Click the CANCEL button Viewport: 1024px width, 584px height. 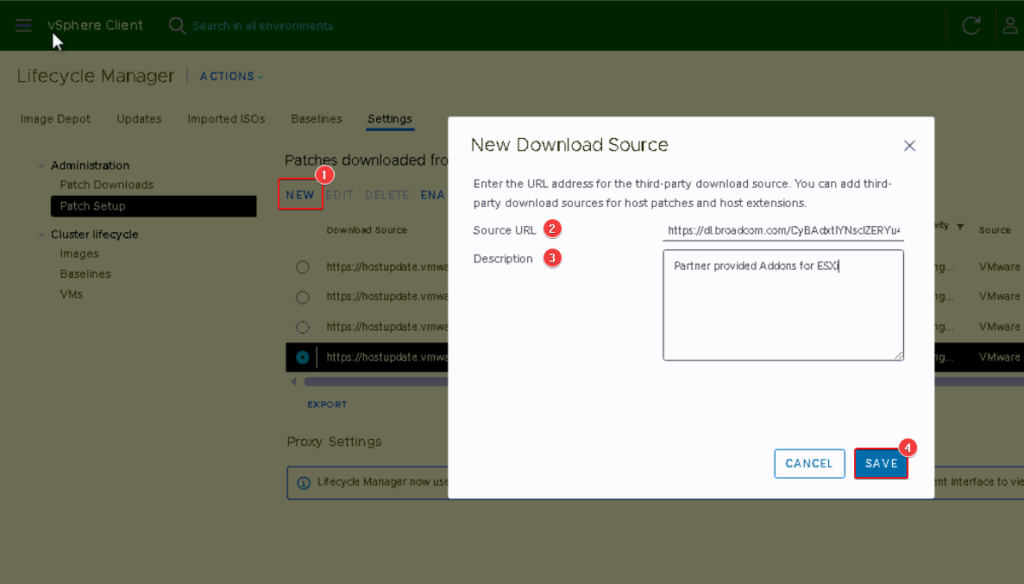(x=809, y=464)
